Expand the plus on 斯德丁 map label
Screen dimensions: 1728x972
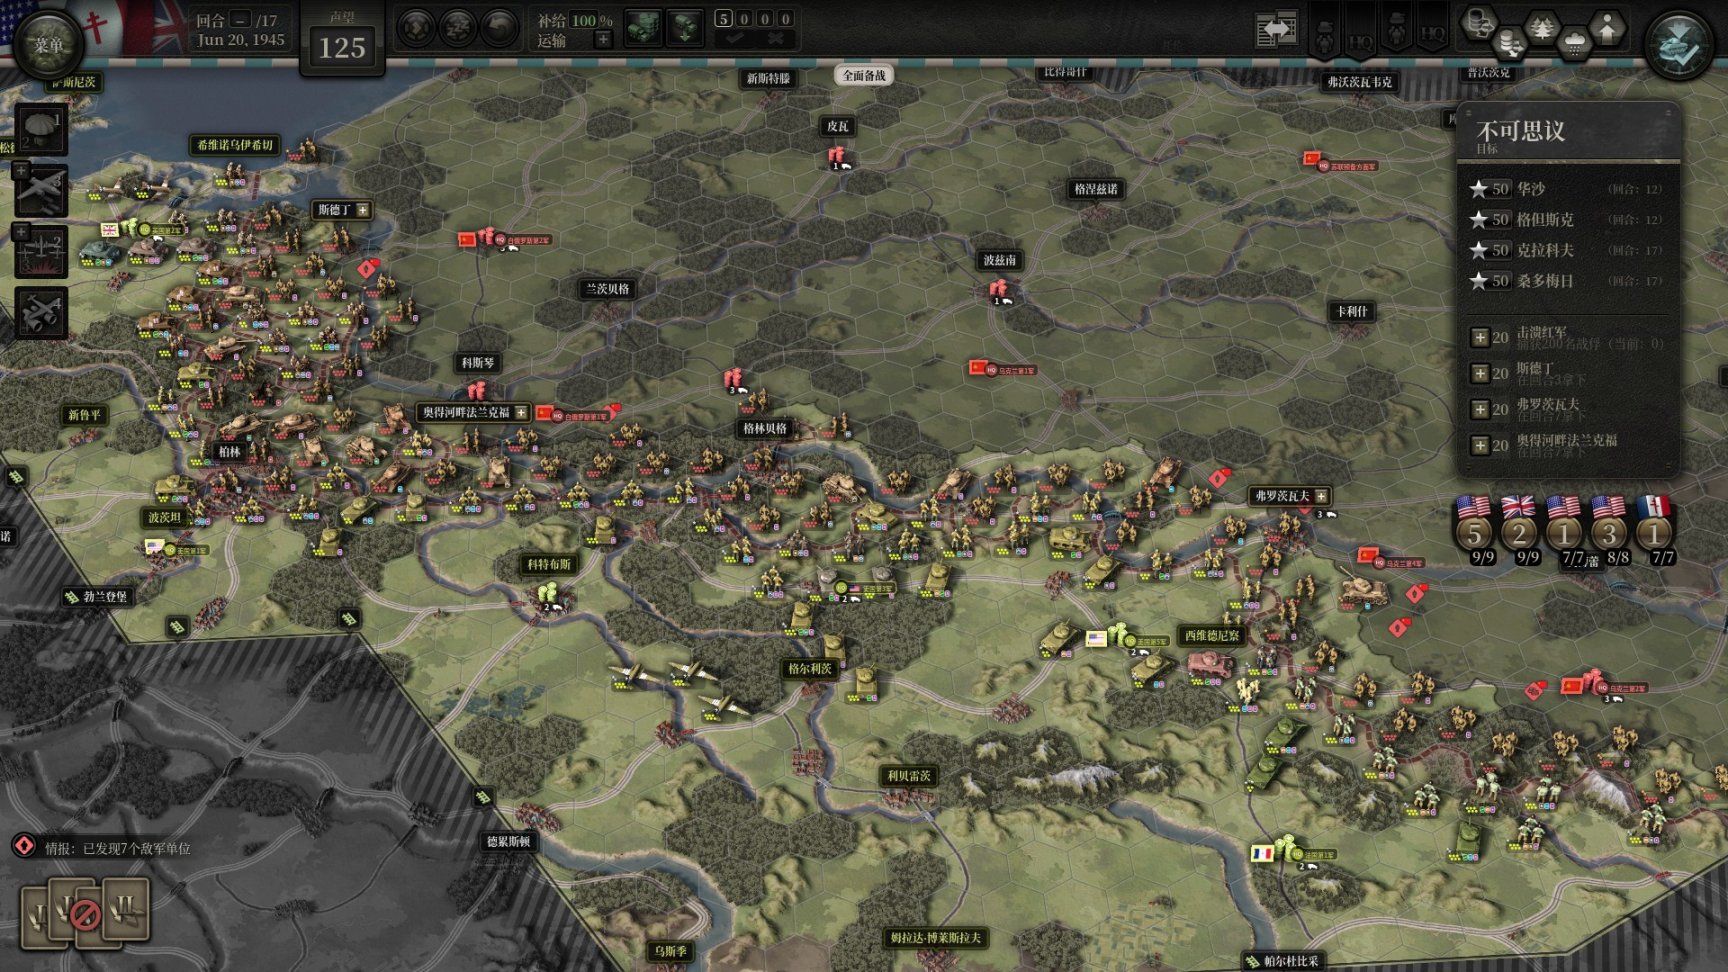tap(363, 210)
